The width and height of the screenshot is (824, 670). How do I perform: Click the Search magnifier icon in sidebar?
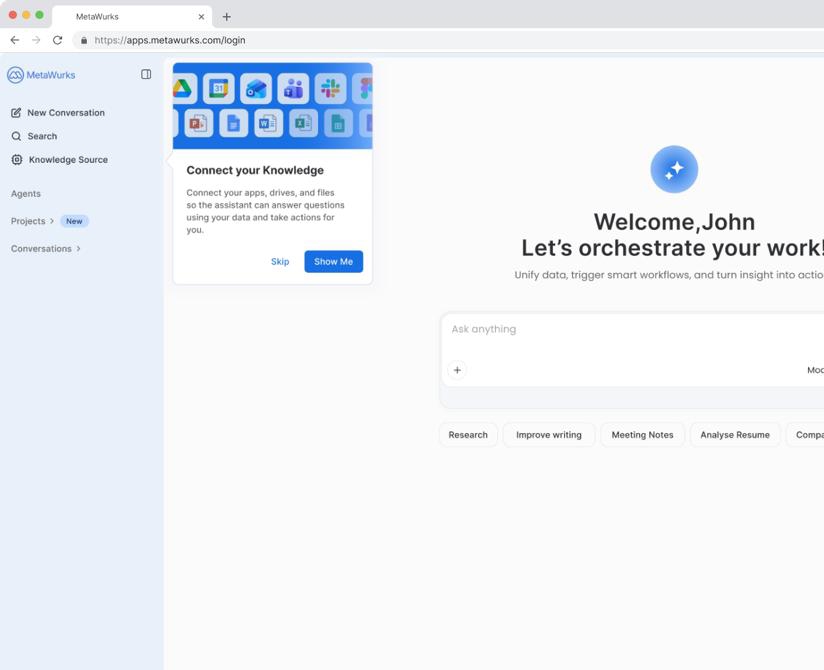tap(16, 136)
